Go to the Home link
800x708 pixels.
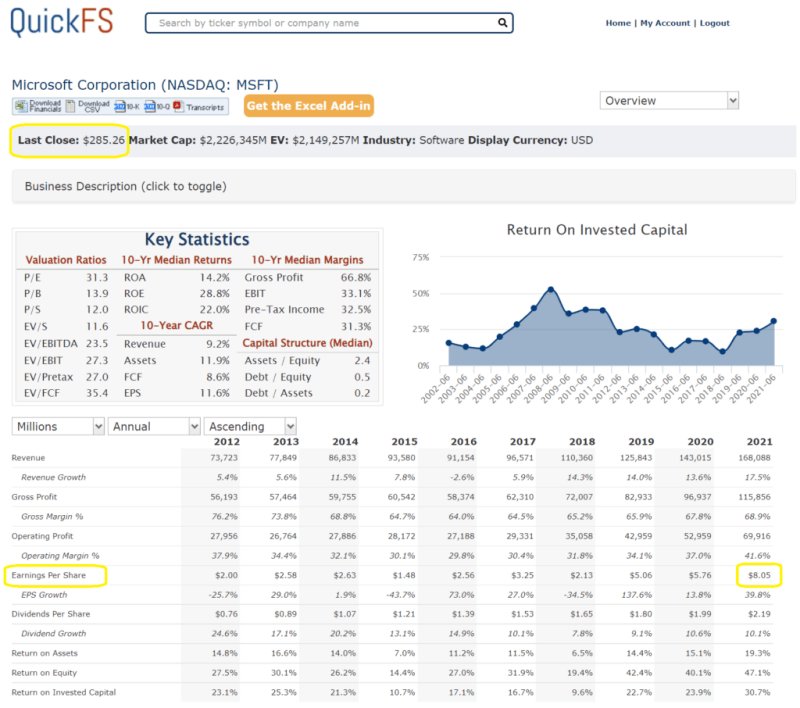618,23
